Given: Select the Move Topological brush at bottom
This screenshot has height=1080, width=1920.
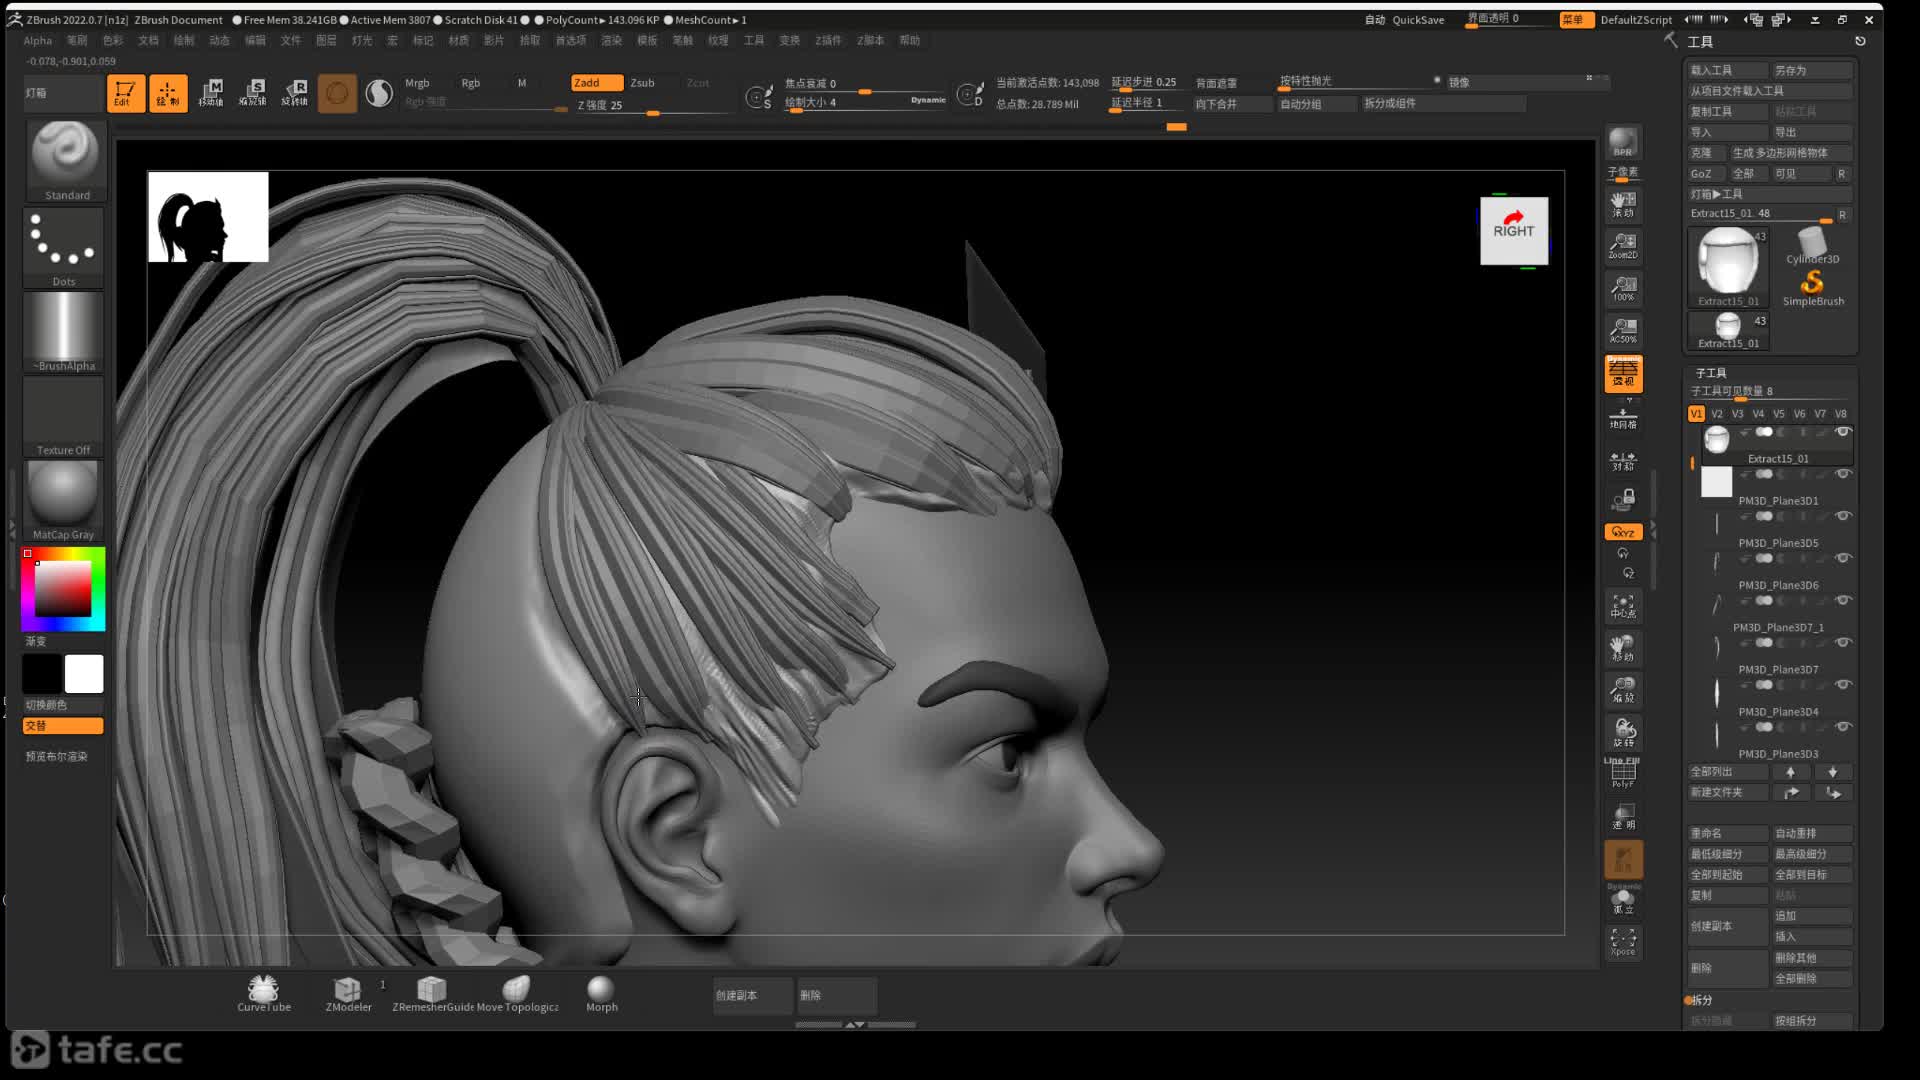Looking at the screenshot, I should (517, 993).
